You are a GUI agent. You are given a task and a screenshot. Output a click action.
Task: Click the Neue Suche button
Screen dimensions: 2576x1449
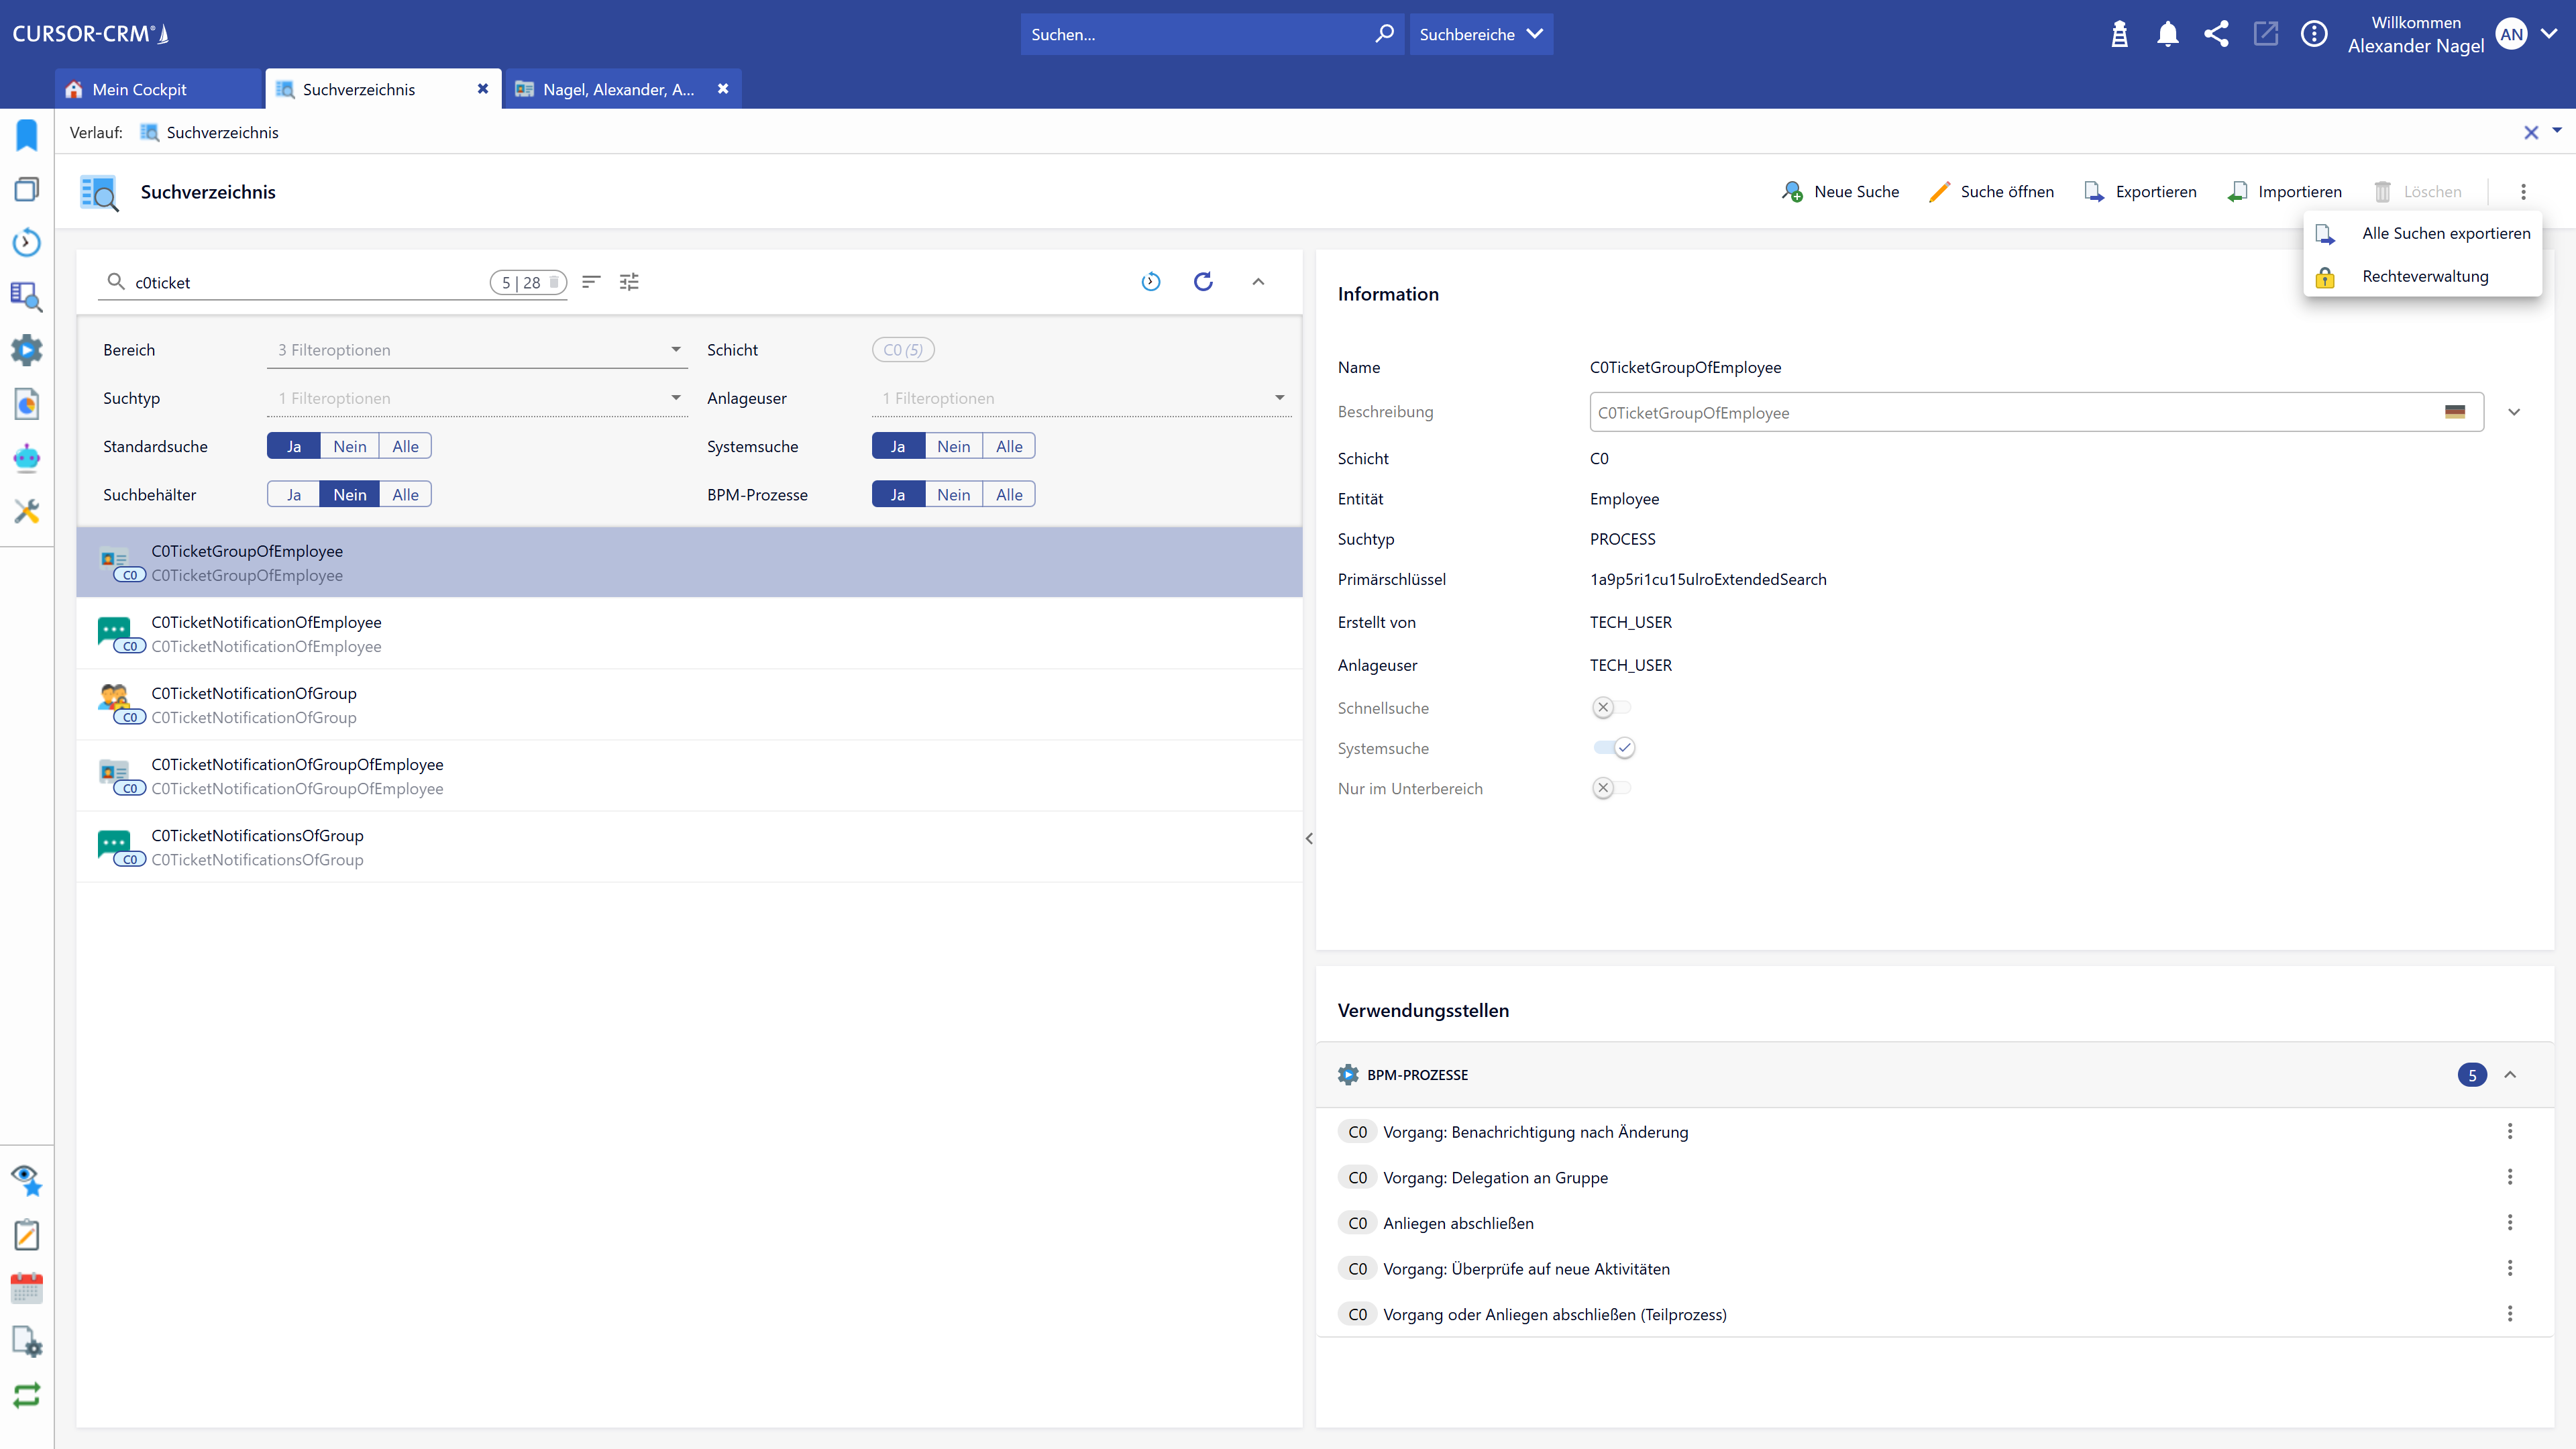1840,191
